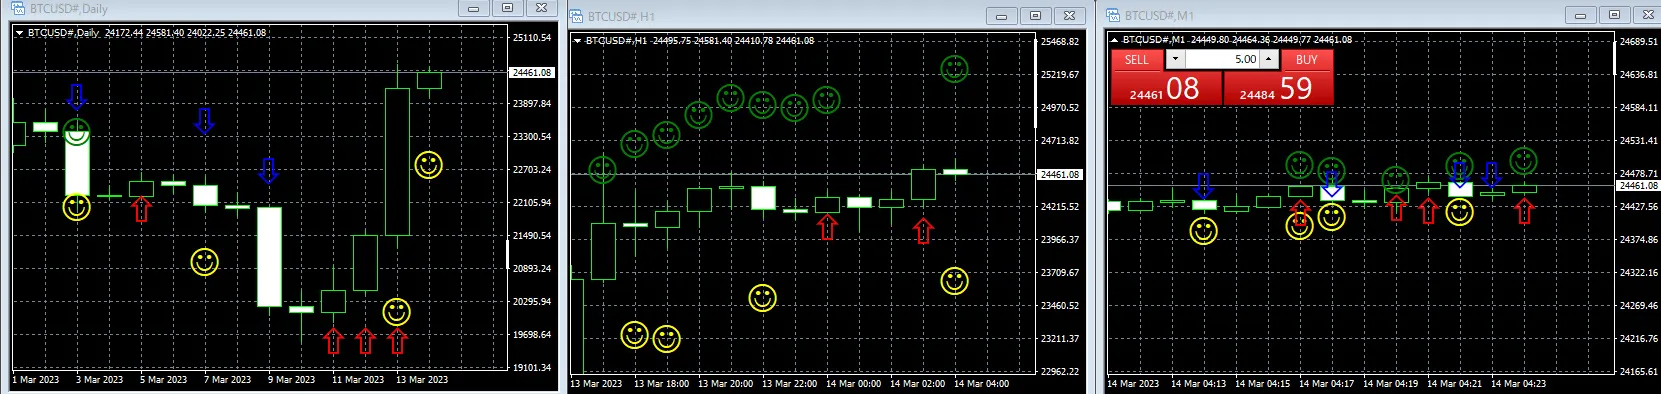
Task: Expand one-click trading triangle in Daily chart
Action: pos(20,33)
